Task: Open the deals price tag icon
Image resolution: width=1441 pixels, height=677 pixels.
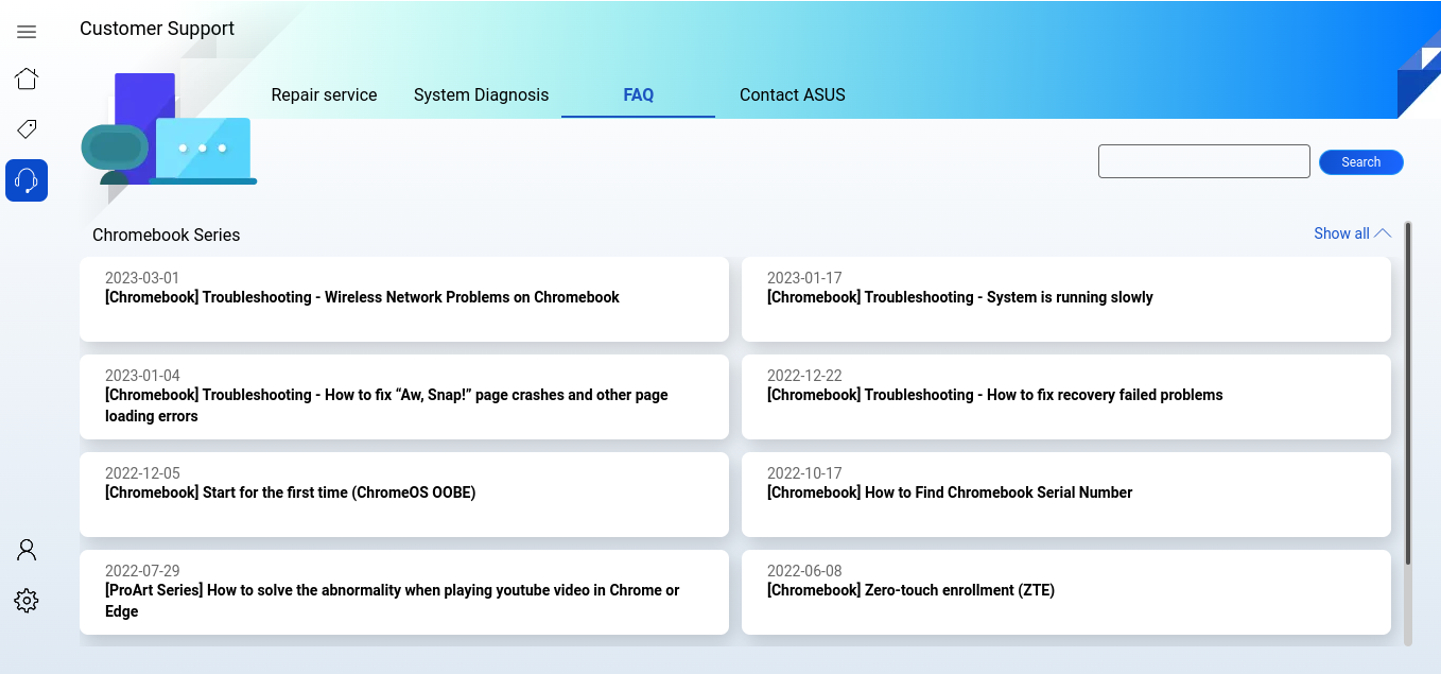Action: (x=27, y=129)
